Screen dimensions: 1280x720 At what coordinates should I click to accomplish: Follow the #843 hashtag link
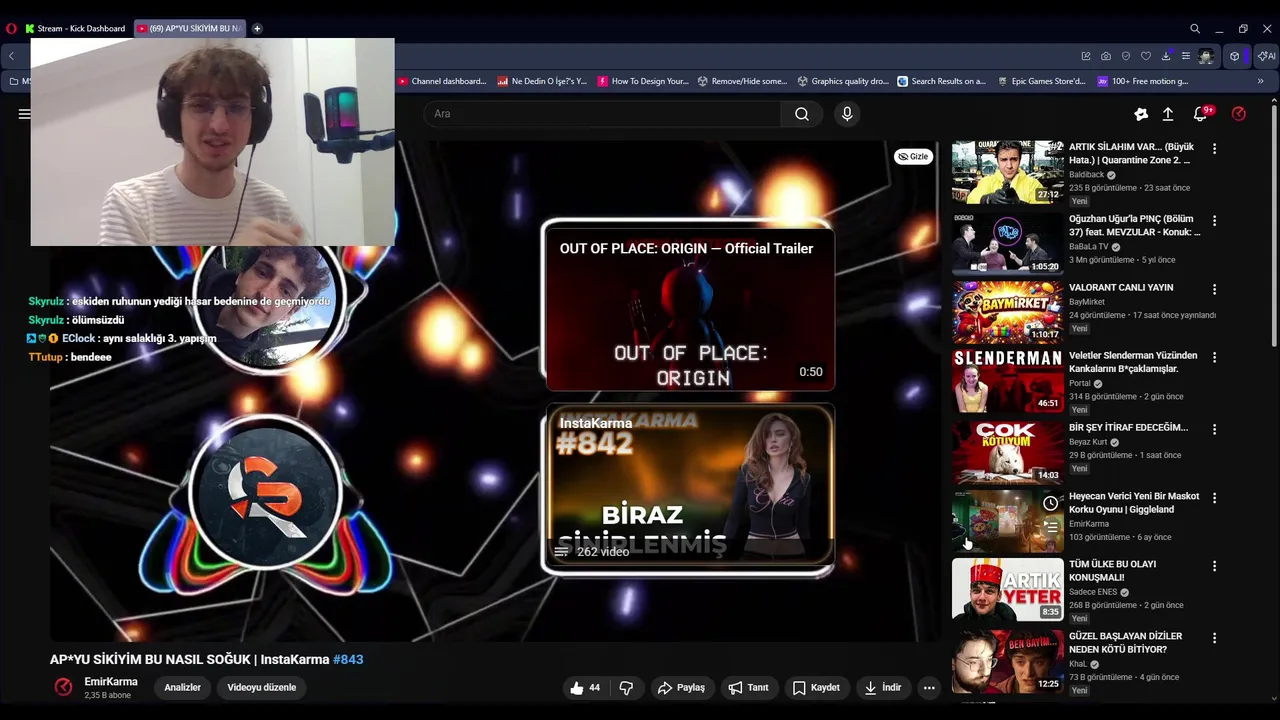348,660
